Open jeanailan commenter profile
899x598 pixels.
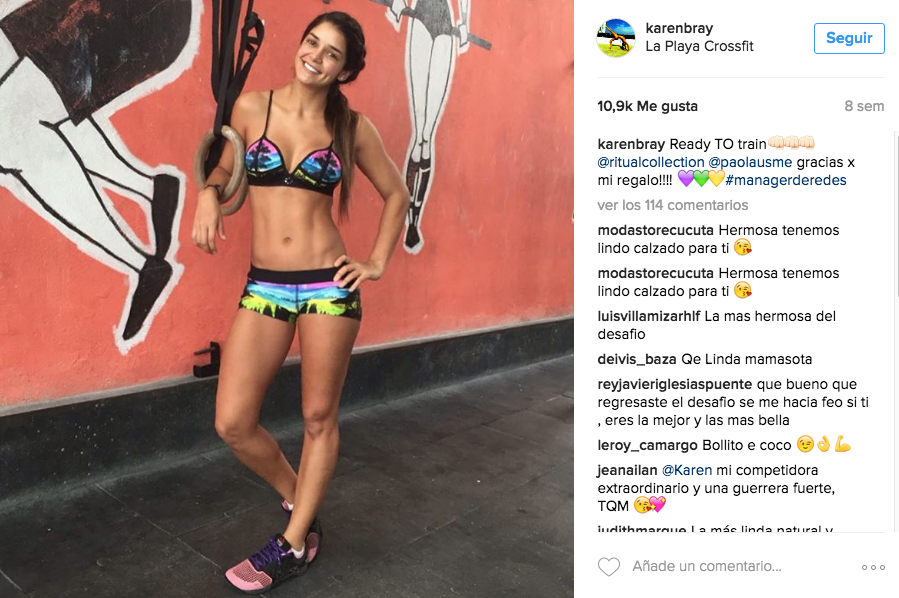coord(627,470)
